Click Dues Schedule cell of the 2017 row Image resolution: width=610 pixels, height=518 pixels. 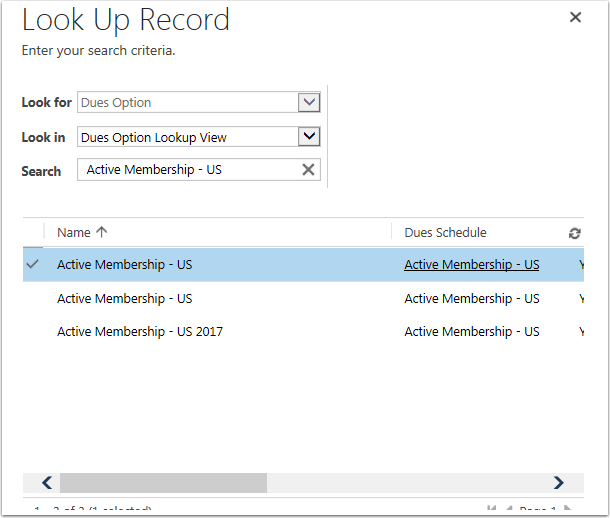pyautogui.click(x=472, y=331)
